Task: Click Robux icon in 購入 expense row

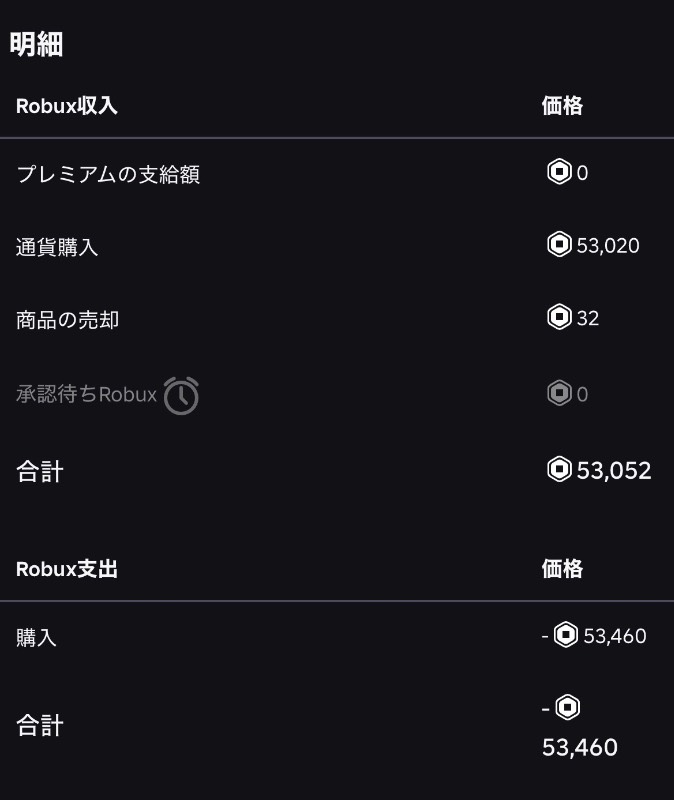Action: click(566, 635)
